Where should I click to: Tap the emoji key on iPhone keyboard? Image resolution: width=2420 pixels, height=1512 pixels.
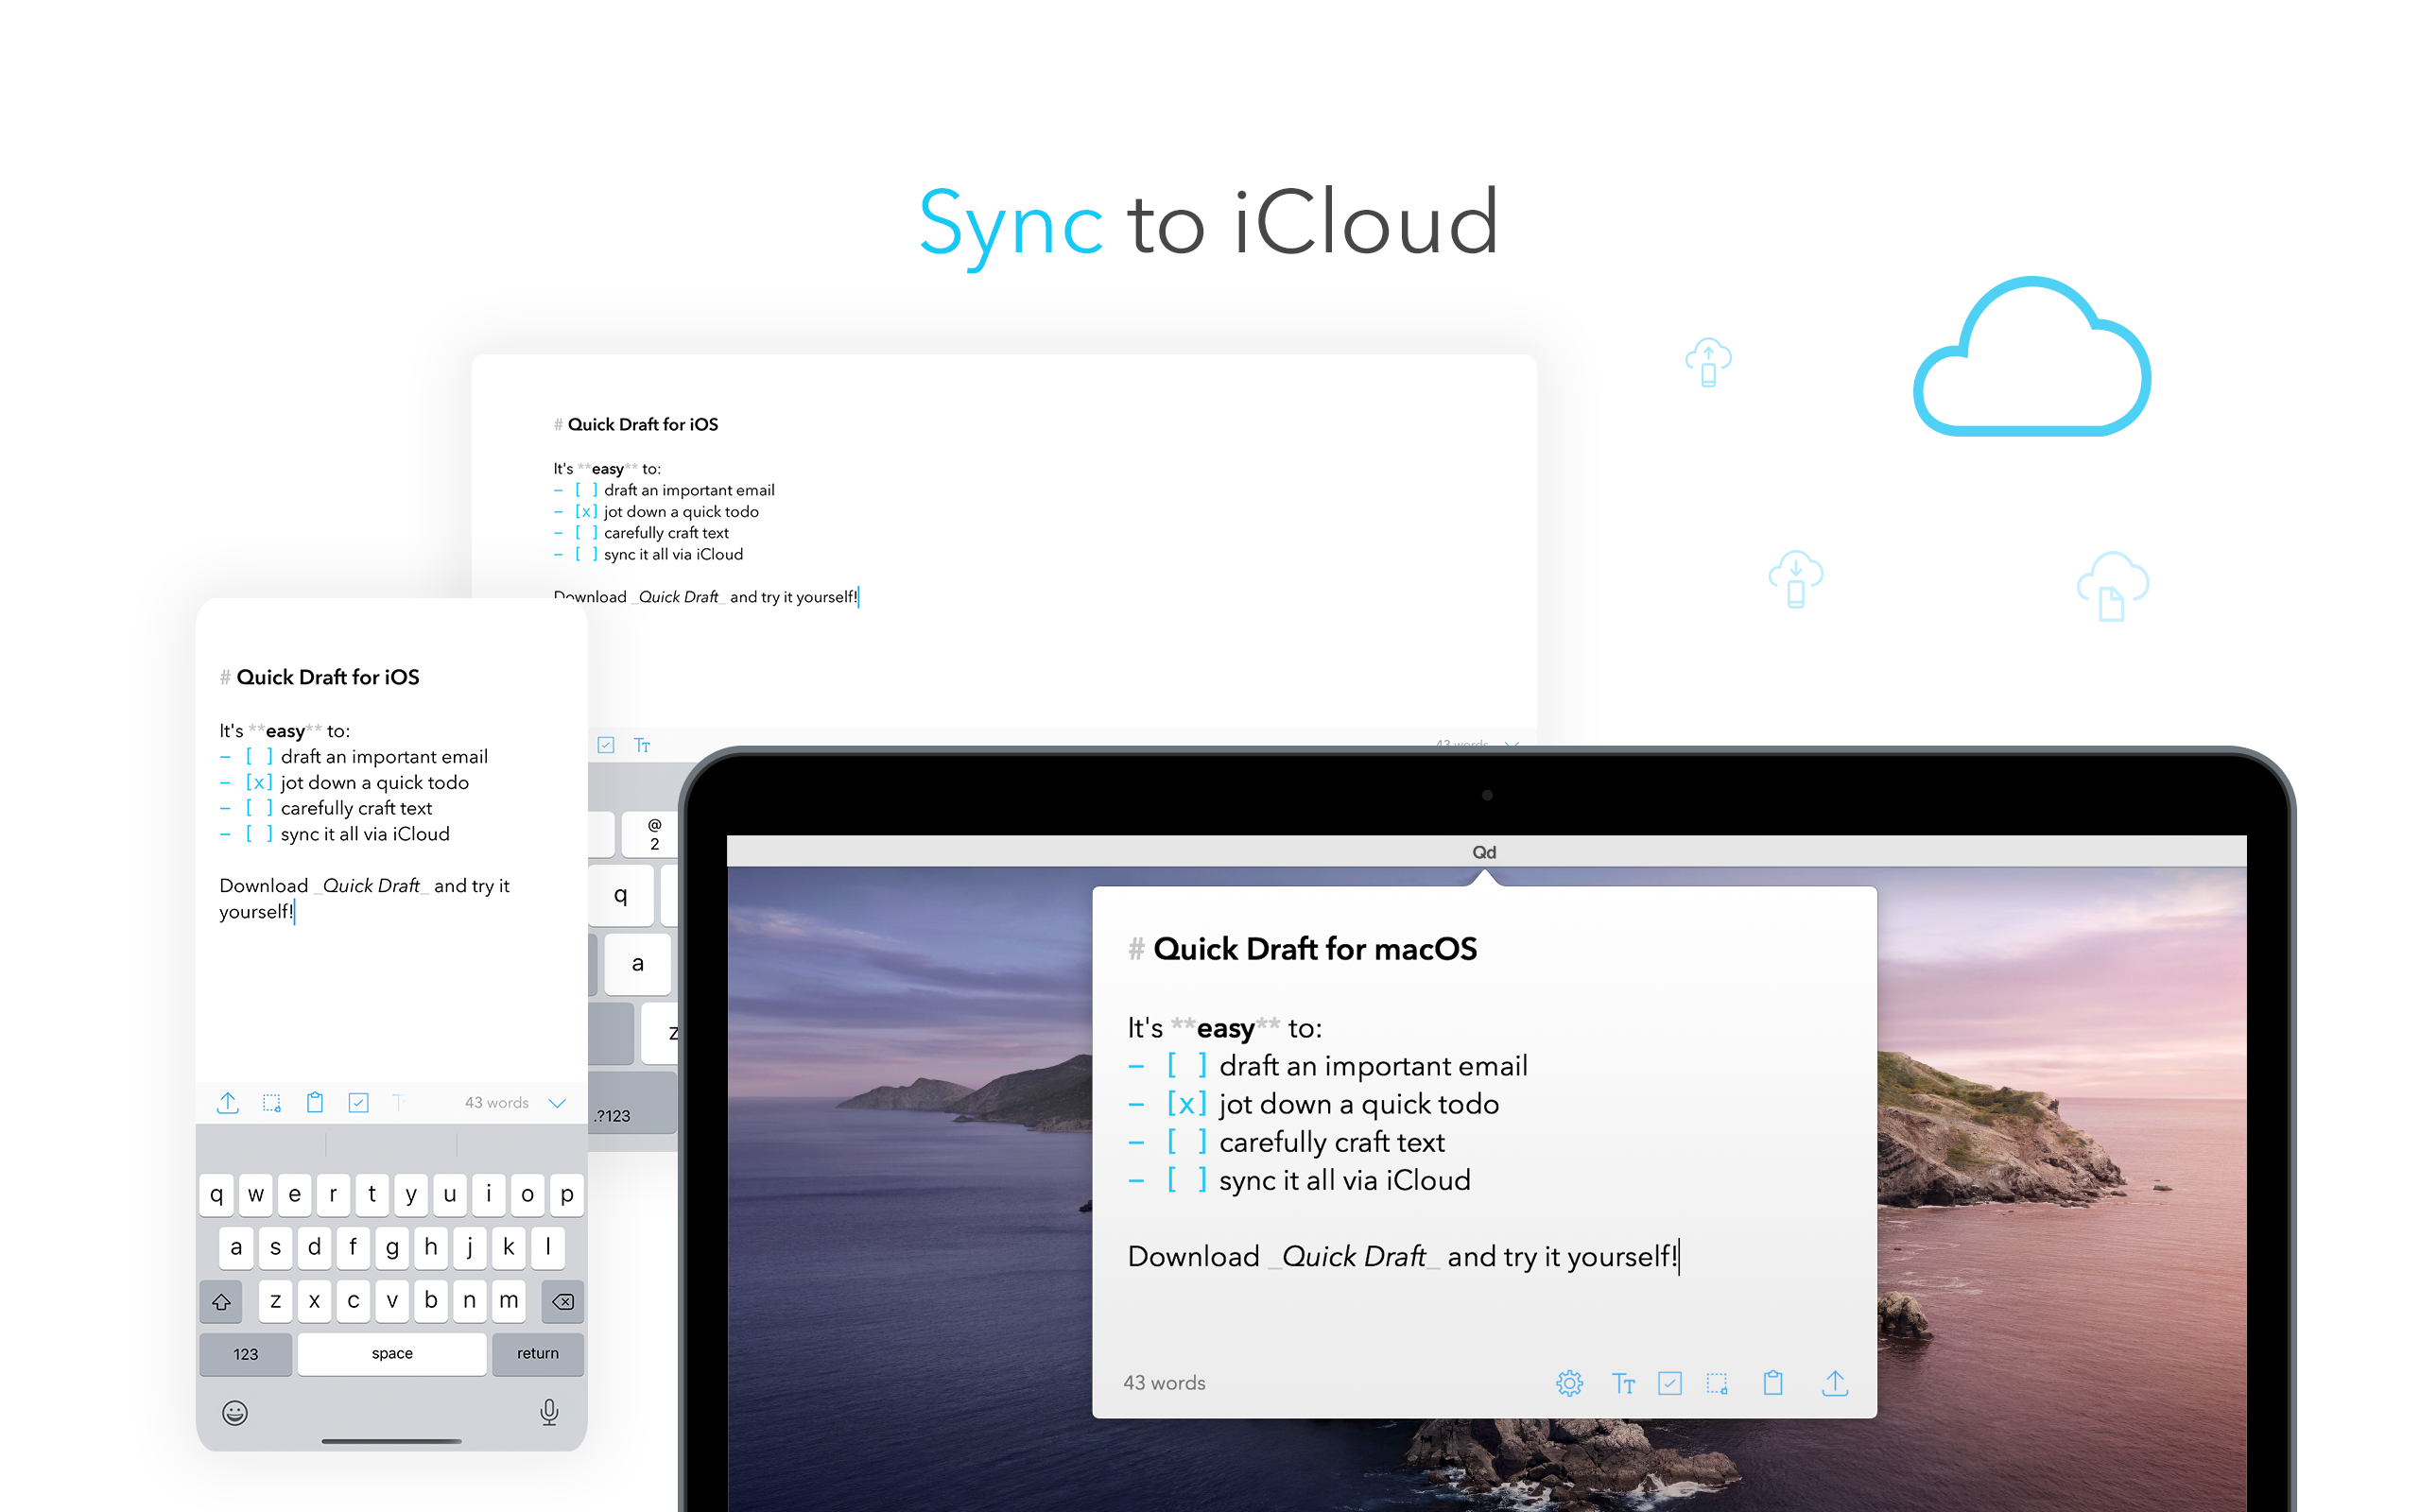pyautogui.click(x=235, y=1412)
